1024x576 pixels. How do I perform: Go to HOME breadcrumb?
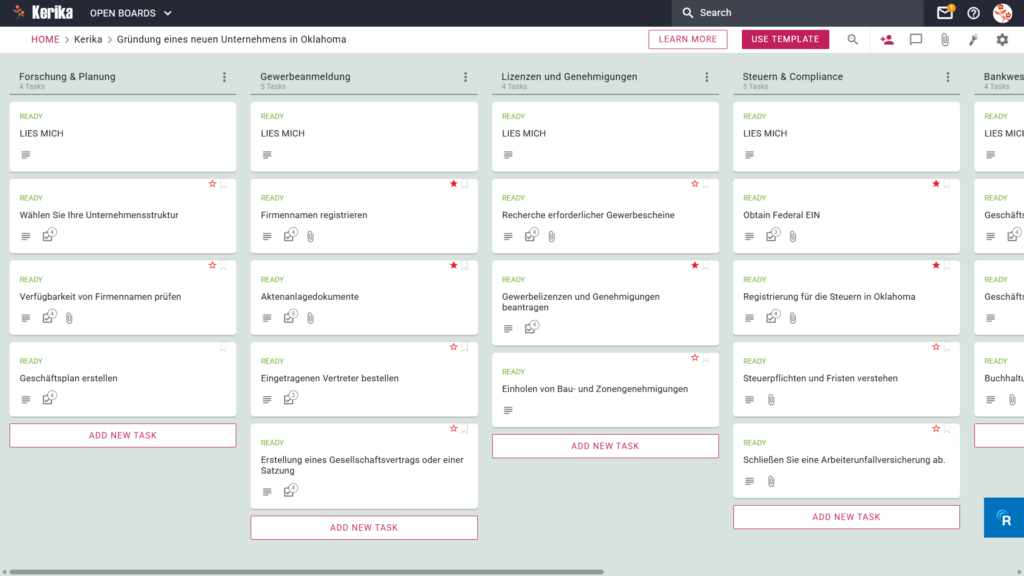(45, 39)
